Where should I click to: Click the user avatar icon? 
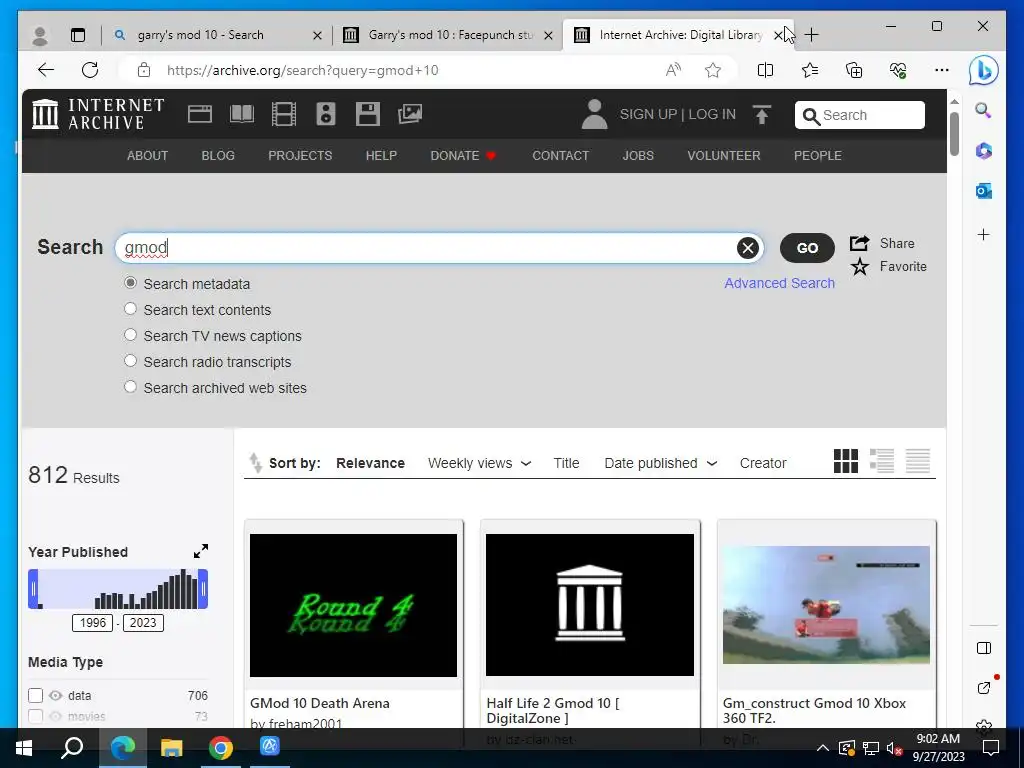coord(594,114)
